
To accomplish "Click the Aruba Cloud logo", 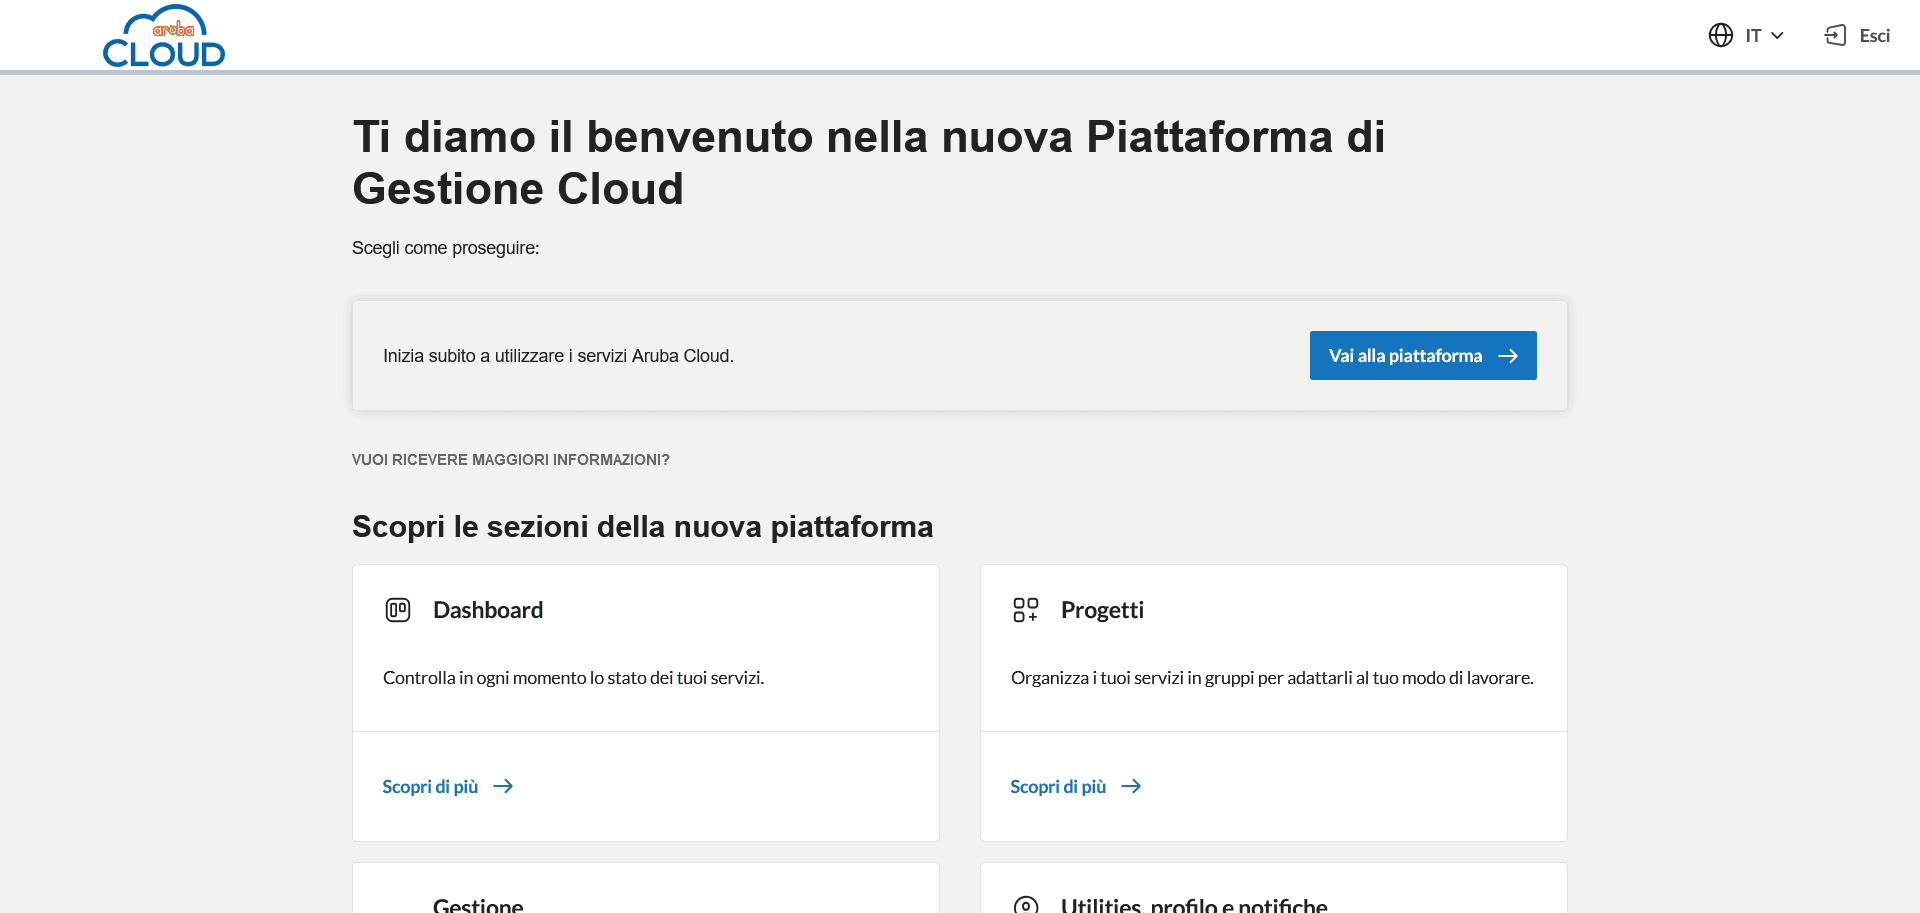I will pos(164,37).
